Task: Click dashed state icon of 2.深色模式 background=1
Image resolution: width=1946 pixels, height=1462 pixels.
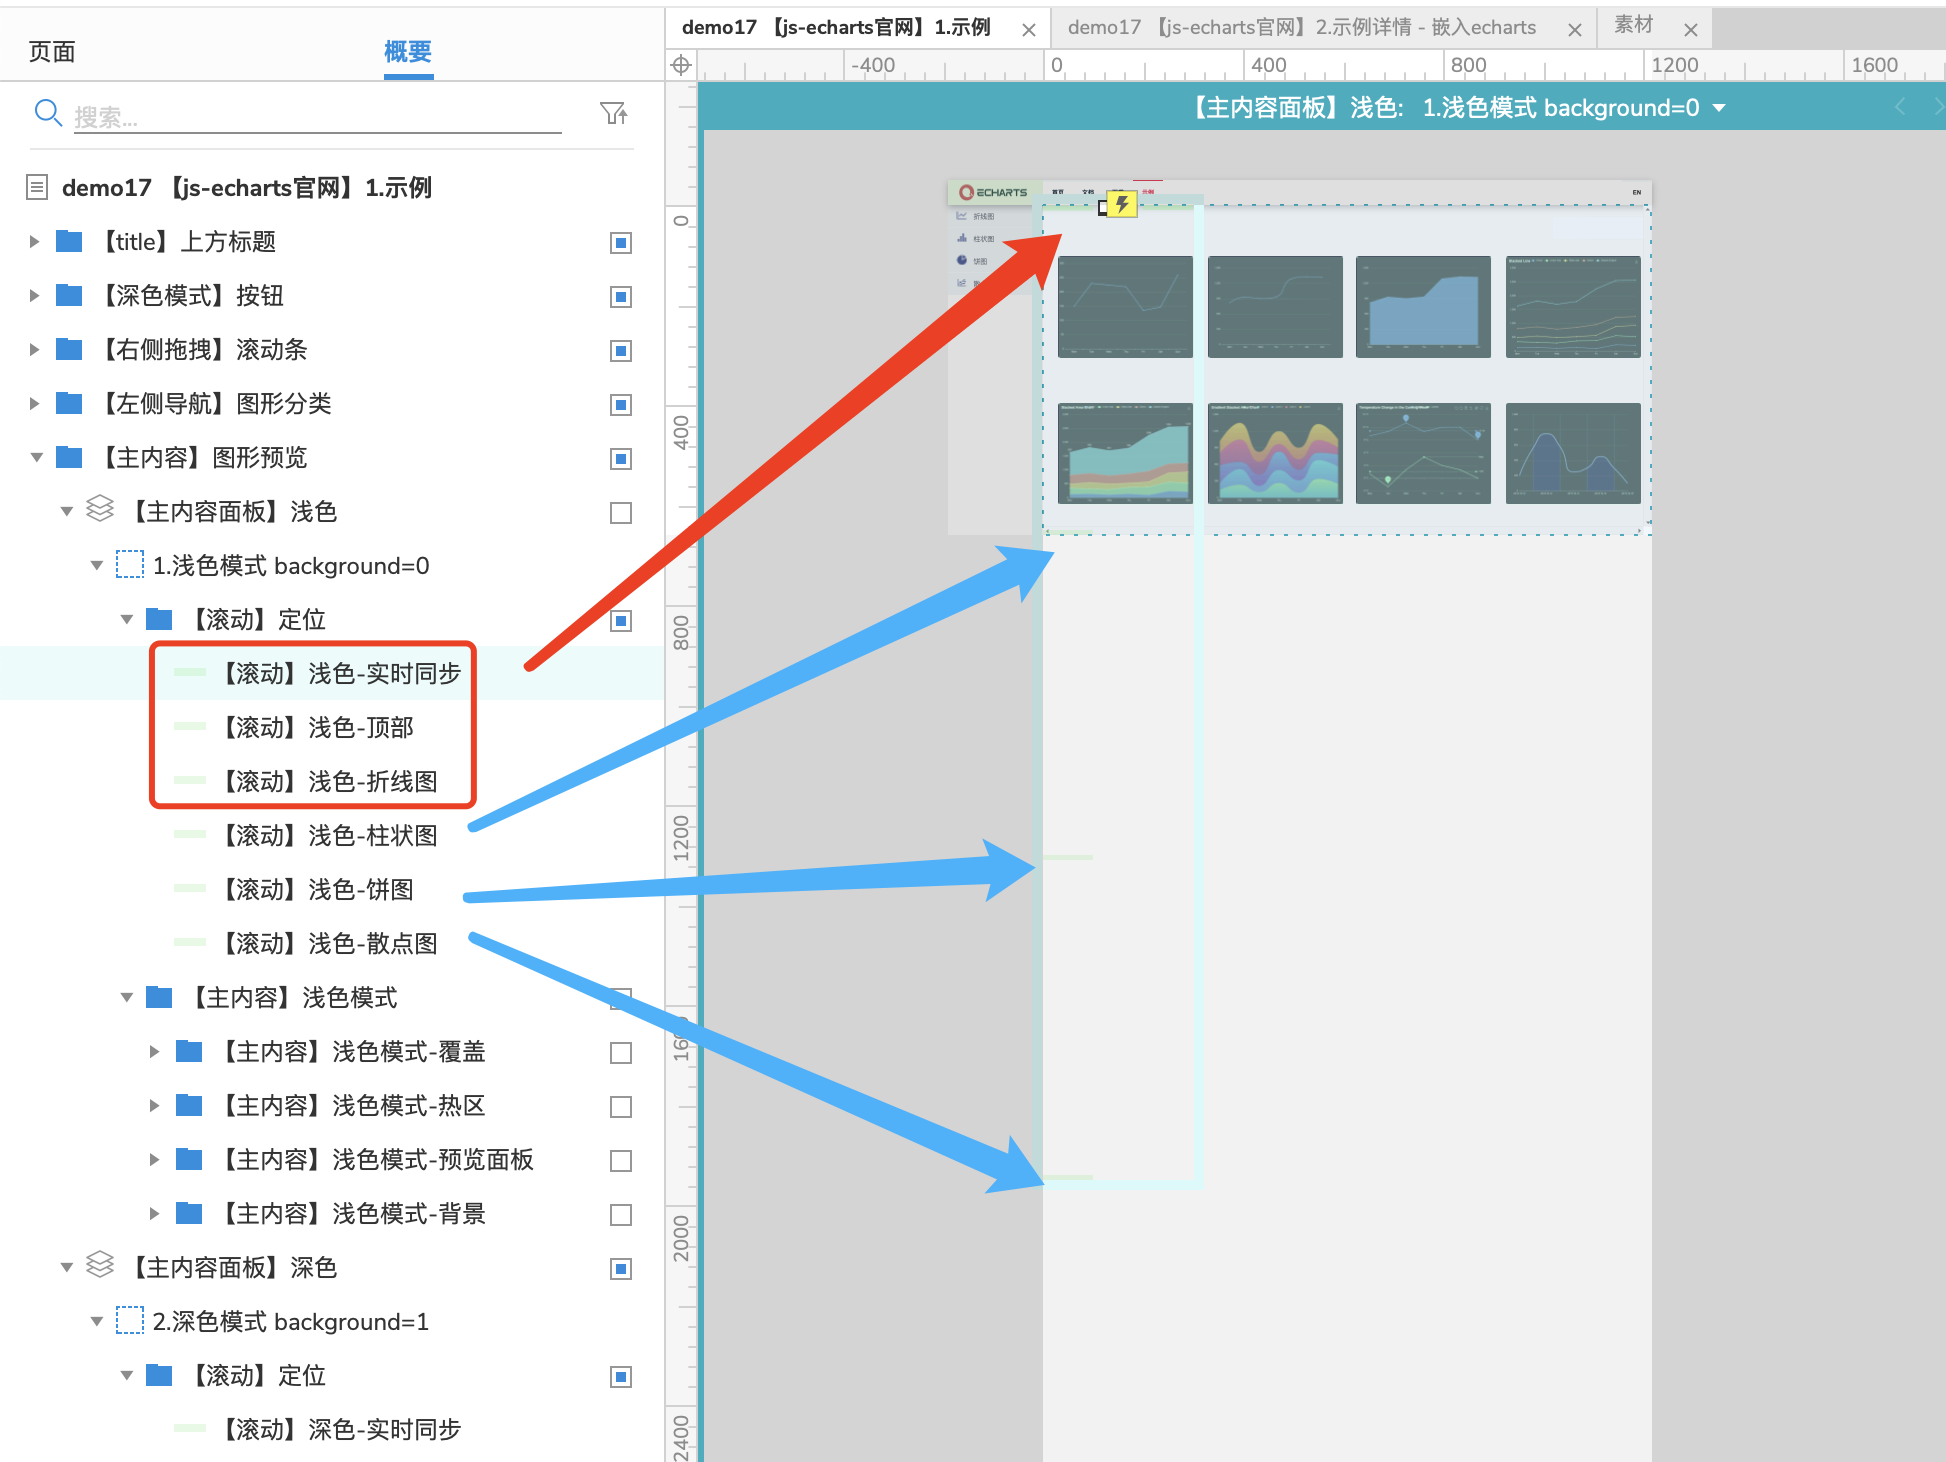Action: coord(130,1320)
